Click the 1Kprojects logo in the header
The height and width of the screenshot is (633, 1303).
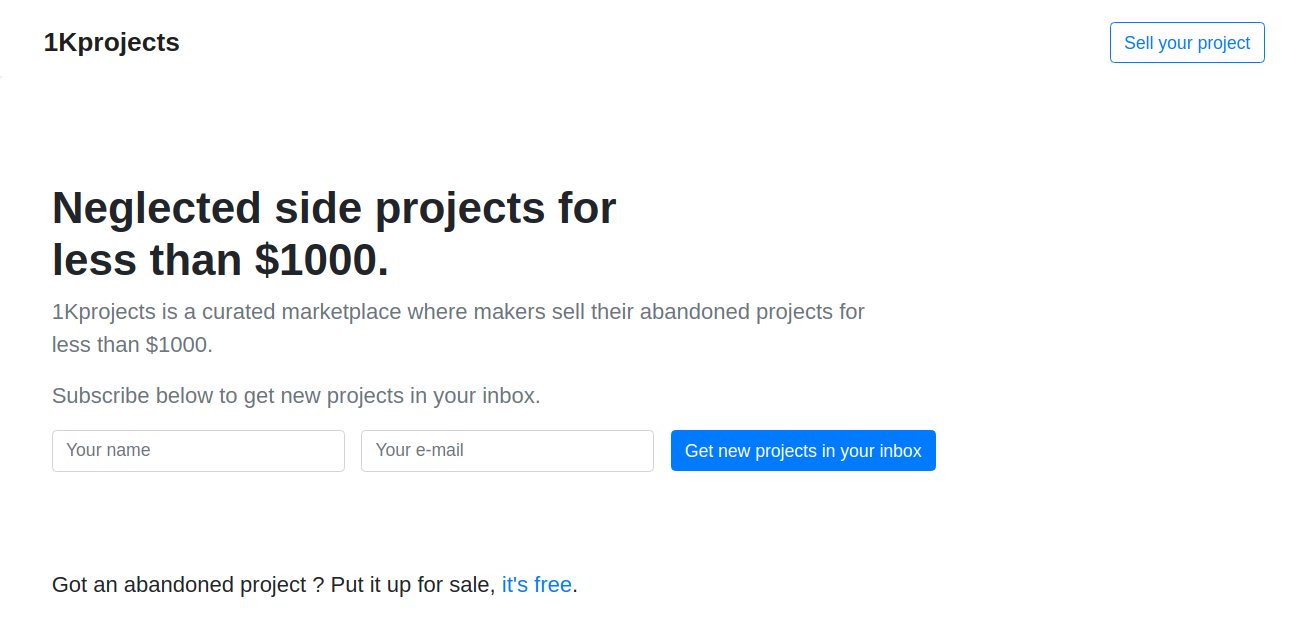(x=111, y=42)
